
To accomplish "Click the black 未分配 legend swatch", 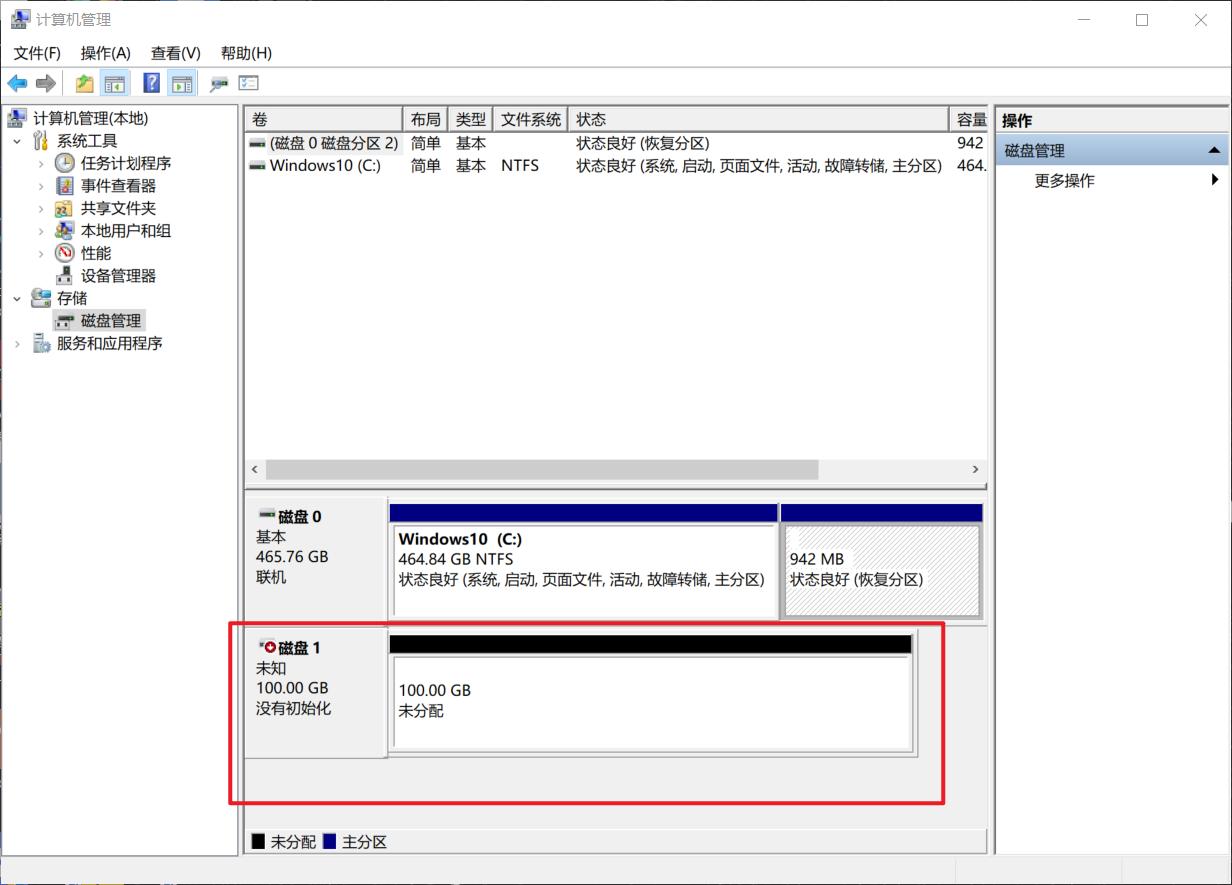I will click(x=259, y=842).
